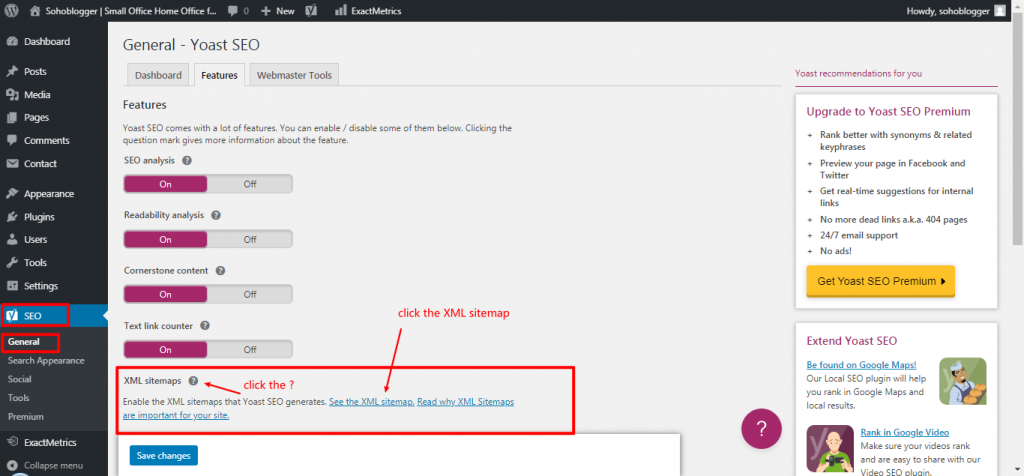Click help icon beside Readability analysis

pos(216,215)
